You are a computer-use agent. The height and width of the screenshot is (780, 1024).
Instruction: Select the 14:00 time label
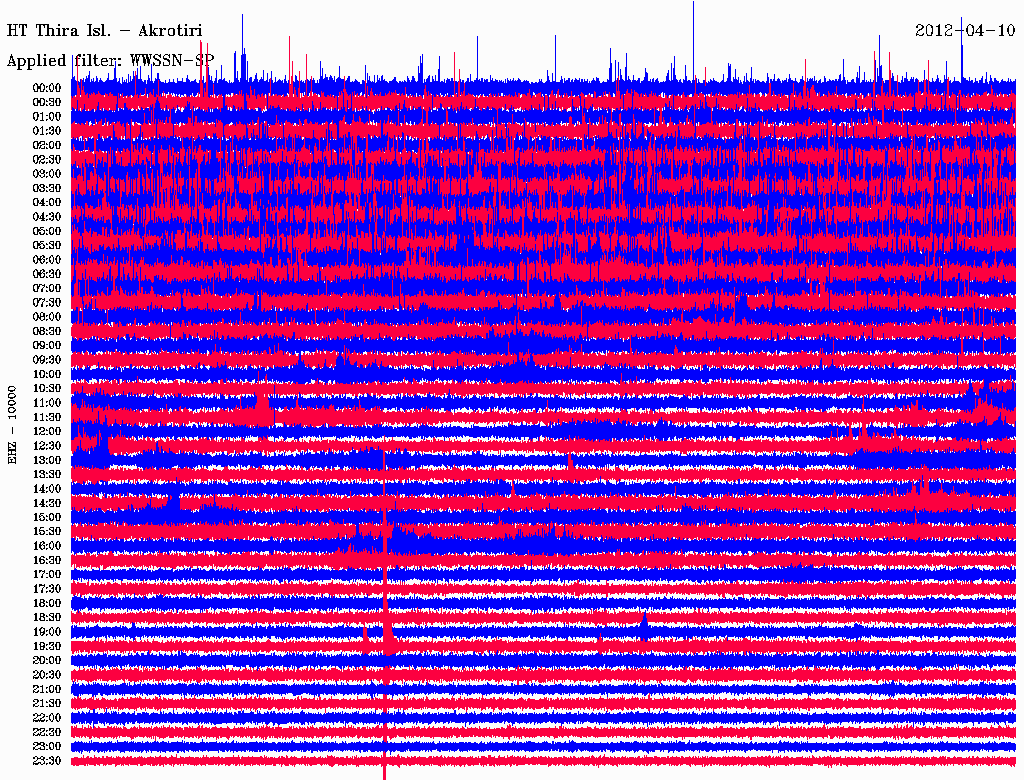[x=47, y=489]
